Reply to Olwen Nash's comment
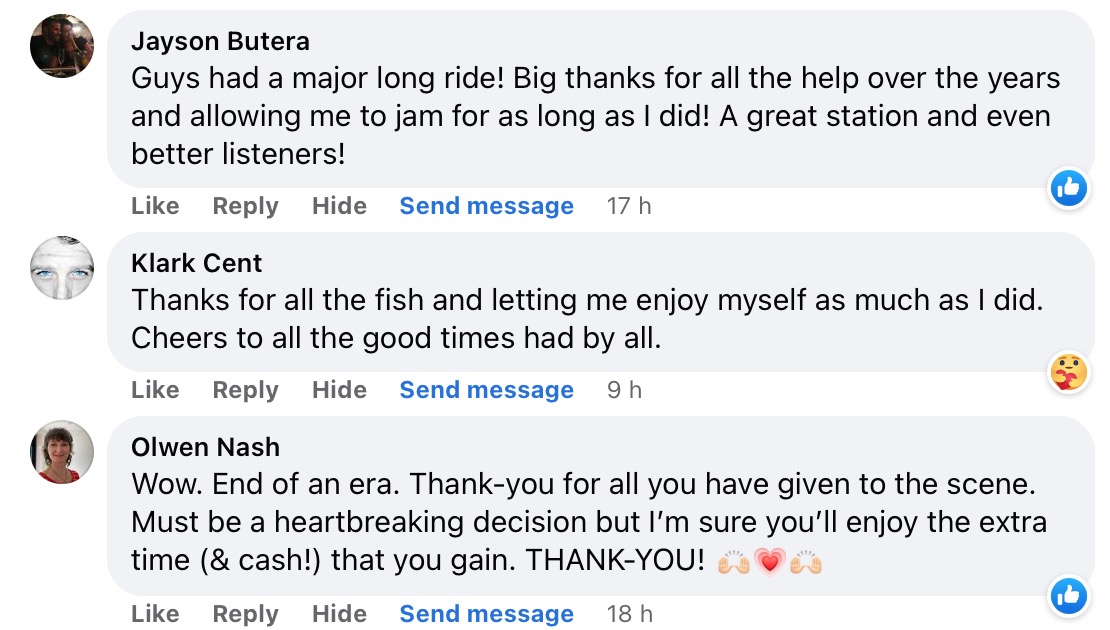 tap(245, 614)
